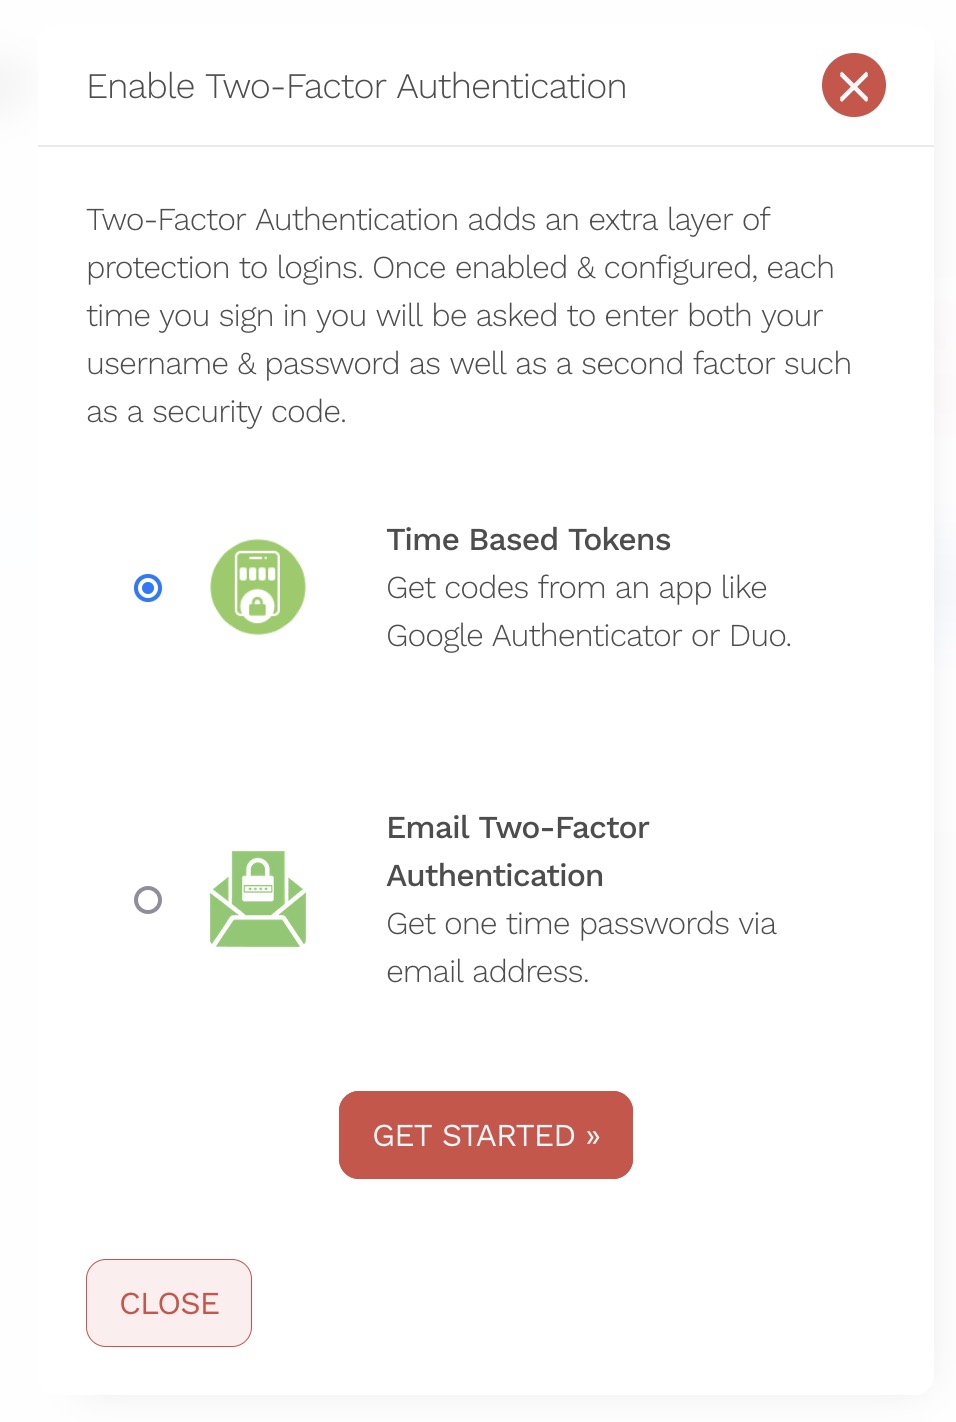
Task: Click the introductory paragraph about Two-Factor Authentication
Action: pyautogui.click(x=468, y=315)
